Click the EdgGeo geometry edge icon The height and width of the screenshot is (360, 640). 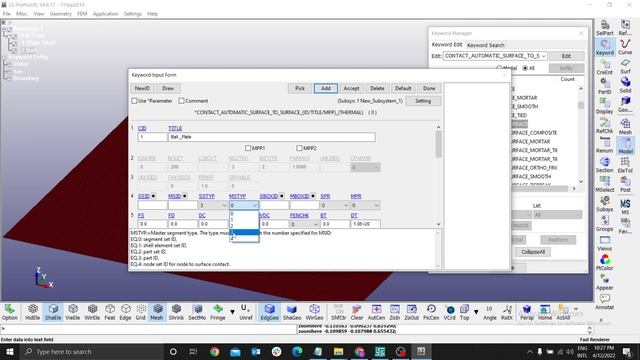click(x=269, y=312)
